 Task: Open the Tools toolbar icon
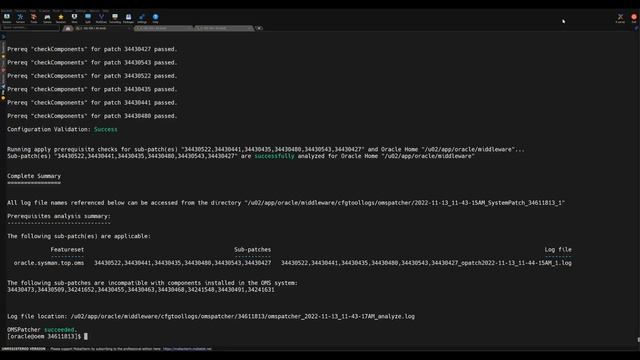[34, 18]
